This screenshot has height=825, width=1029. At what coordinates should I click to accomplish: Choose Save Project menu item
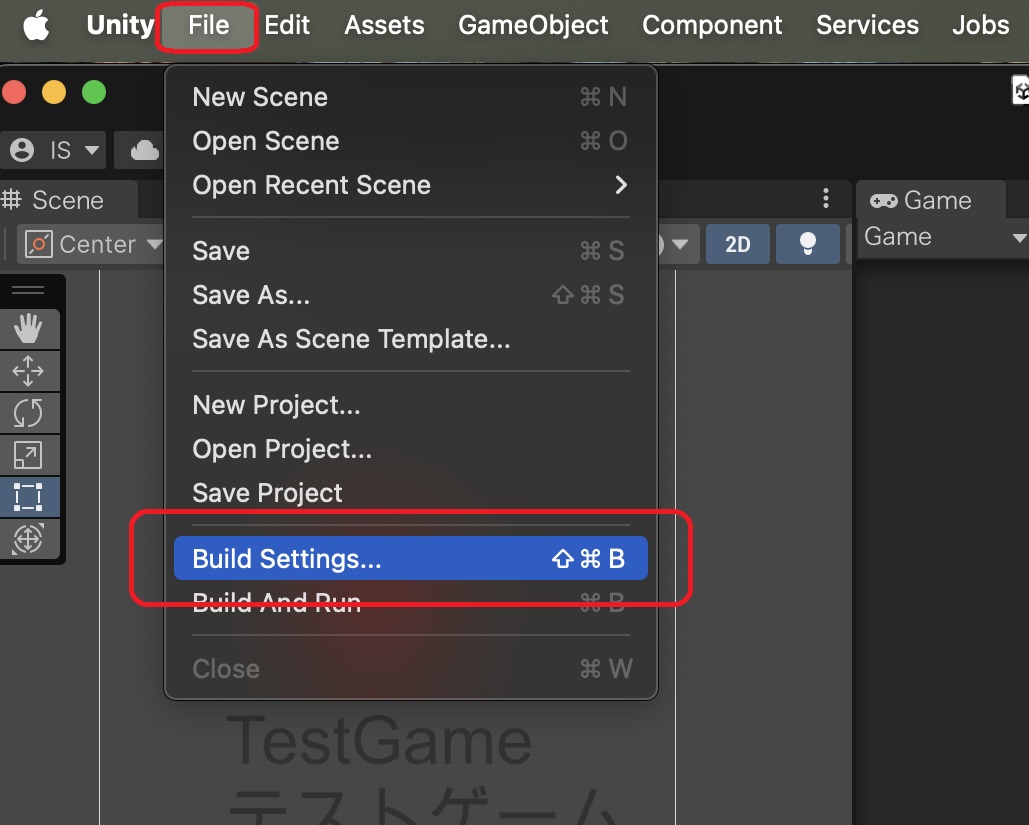410,493
